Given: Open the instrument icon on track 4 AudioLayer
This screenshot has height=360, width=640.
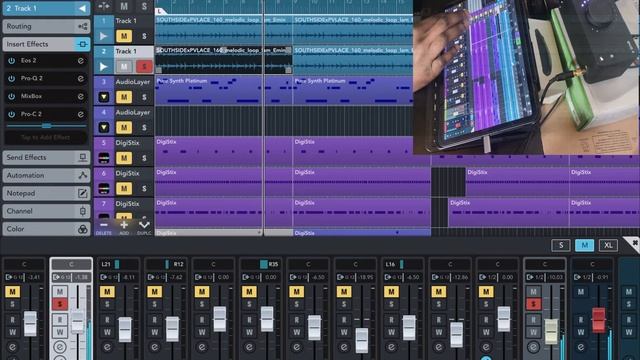Looking at the screenshot, I should (x=104, y=128).
